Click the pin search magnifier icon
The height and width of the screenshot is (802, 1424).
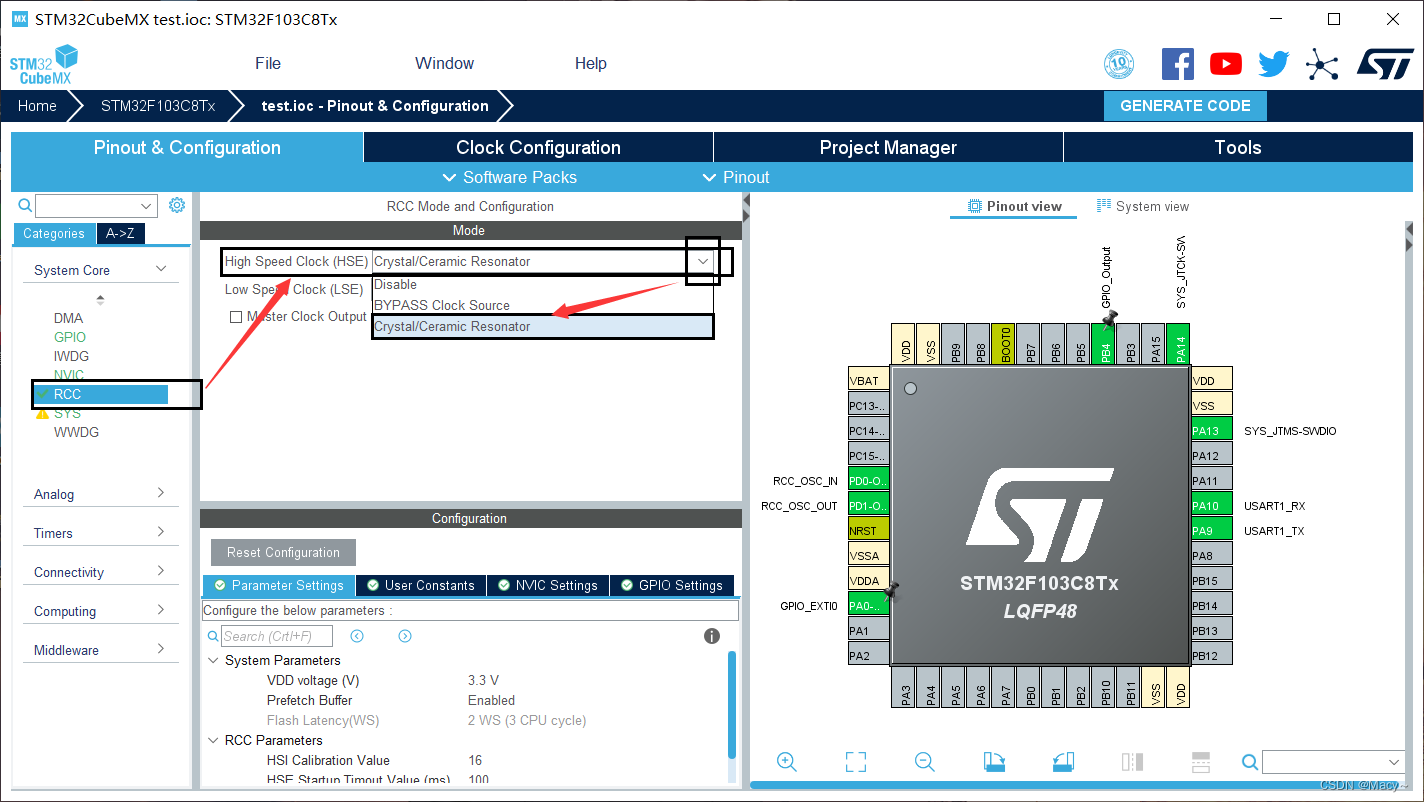(1250, 762)
